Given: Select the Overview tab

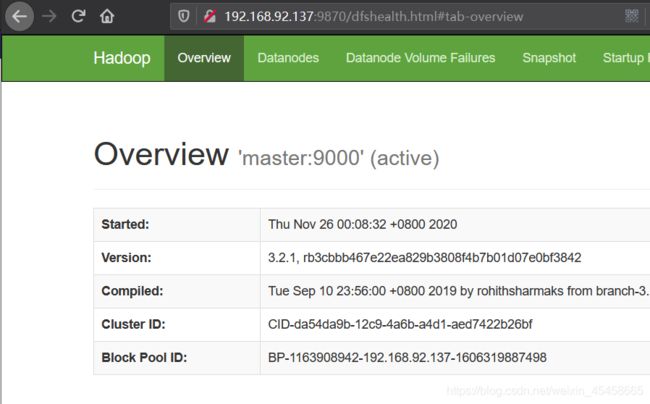Looking at the screenshot, I should [x=204, y=58].
